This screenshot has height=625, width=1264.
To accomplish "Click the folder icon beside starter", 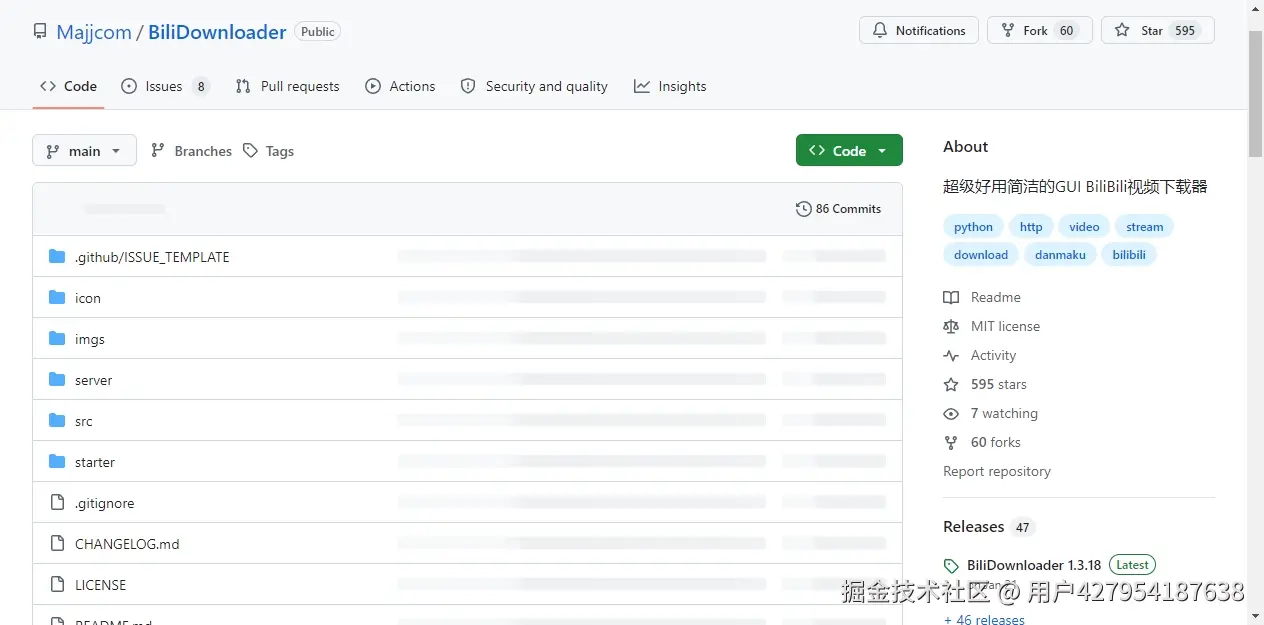I will pyautogui.click(x=57, y=461).
